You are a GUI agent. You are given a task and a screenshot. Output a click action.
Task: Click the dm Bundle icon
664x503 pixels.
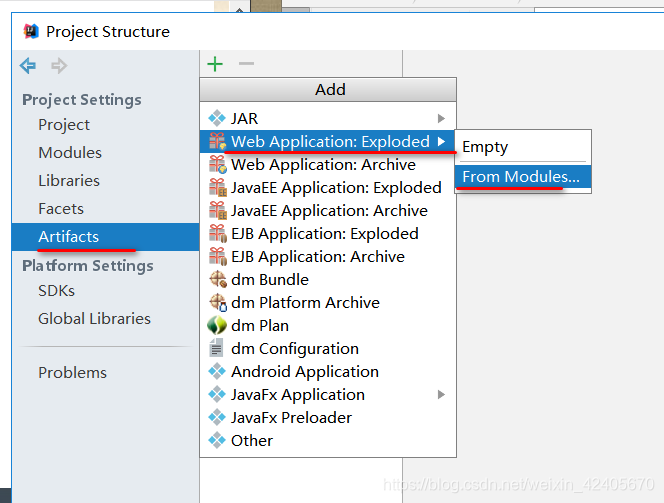coord(218,279)
